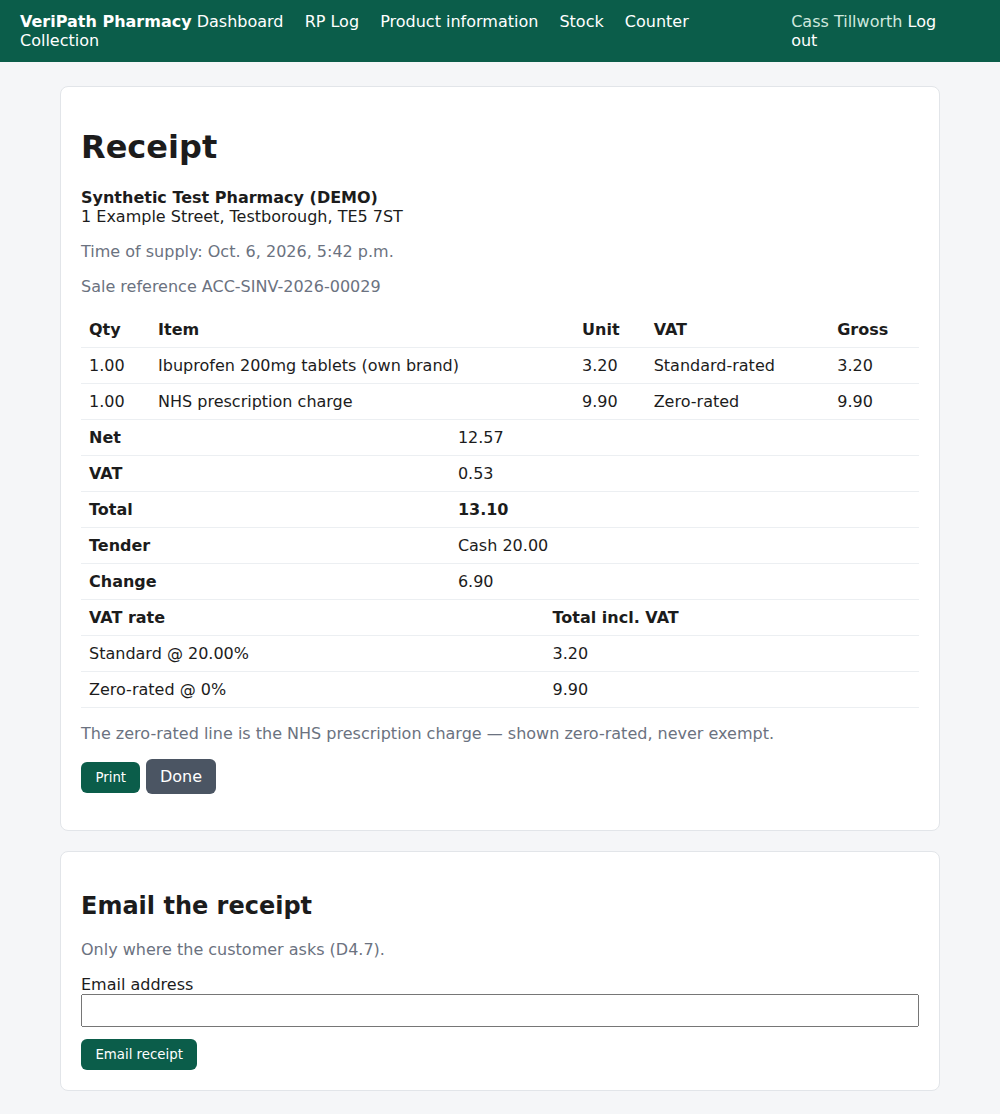Click the Done button
This screenshot has height=1114, width=1000.
pyautogui.click(x=181, y=776)
